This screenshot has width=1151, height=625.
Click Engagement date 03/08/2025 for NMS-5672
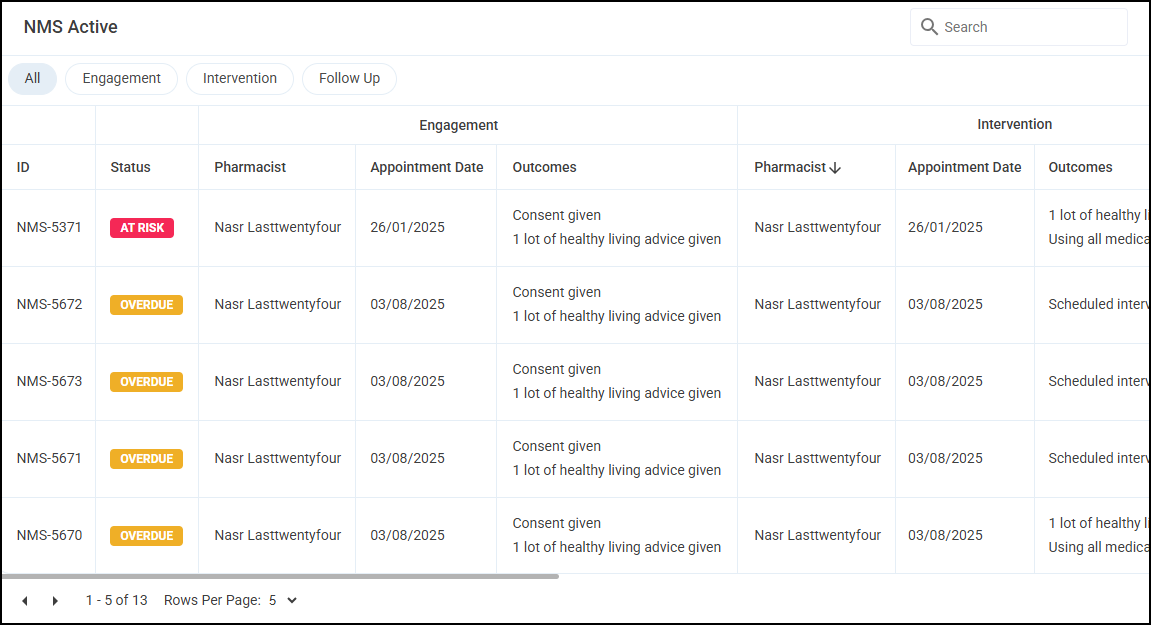coord(407,305)
